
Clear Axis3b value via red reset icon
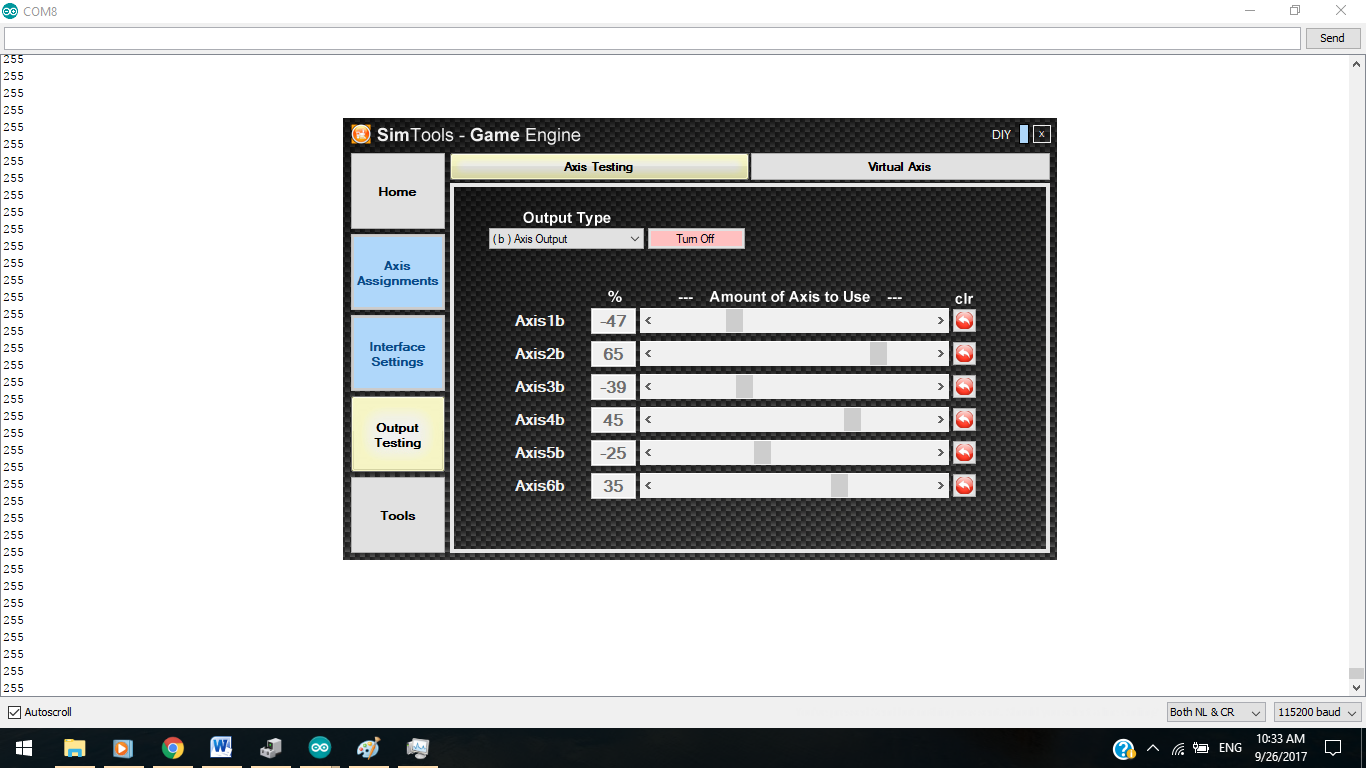[x=964, y=387]
